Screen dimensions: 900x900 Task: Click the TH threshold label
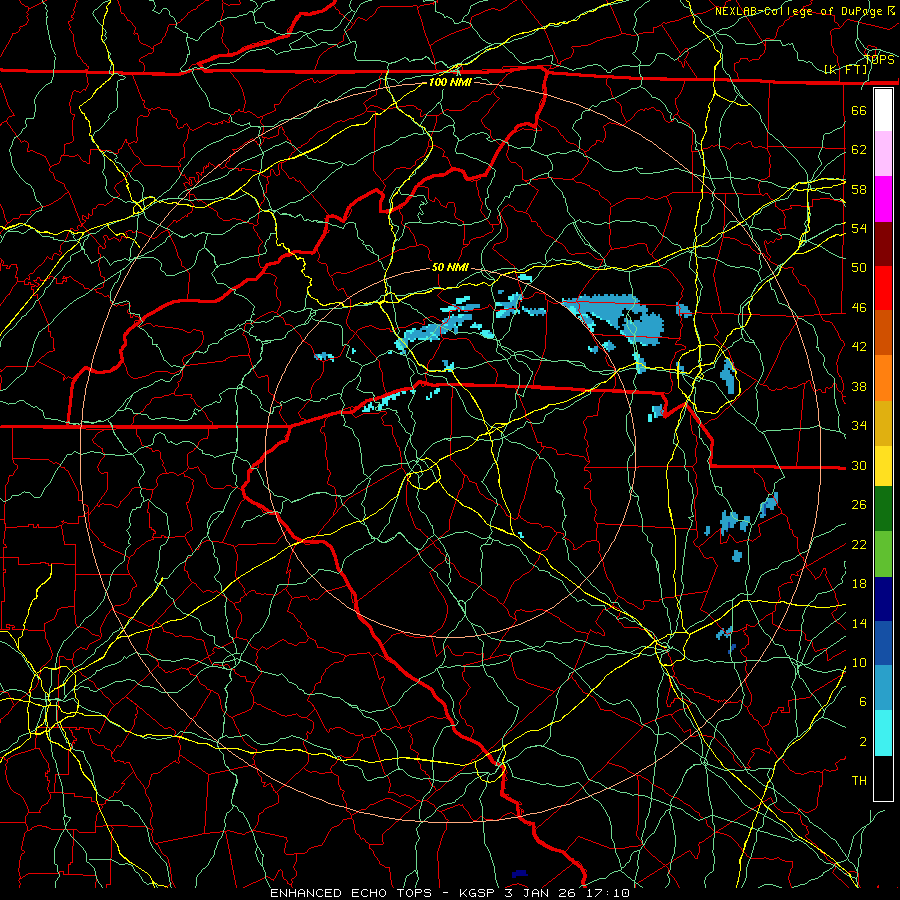point(859,781)
